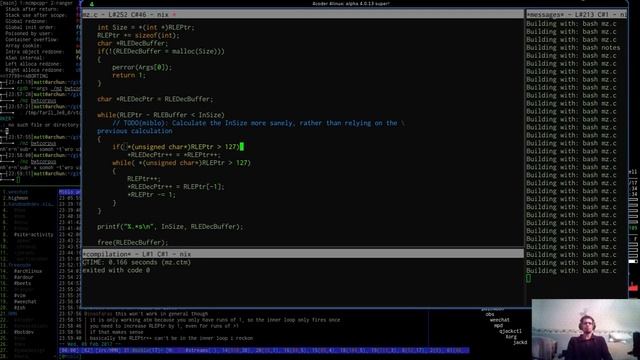Screen dimensions: 640x360
Task: Click 'mpd' in the process tree list
Action: (x=498, y=326)
